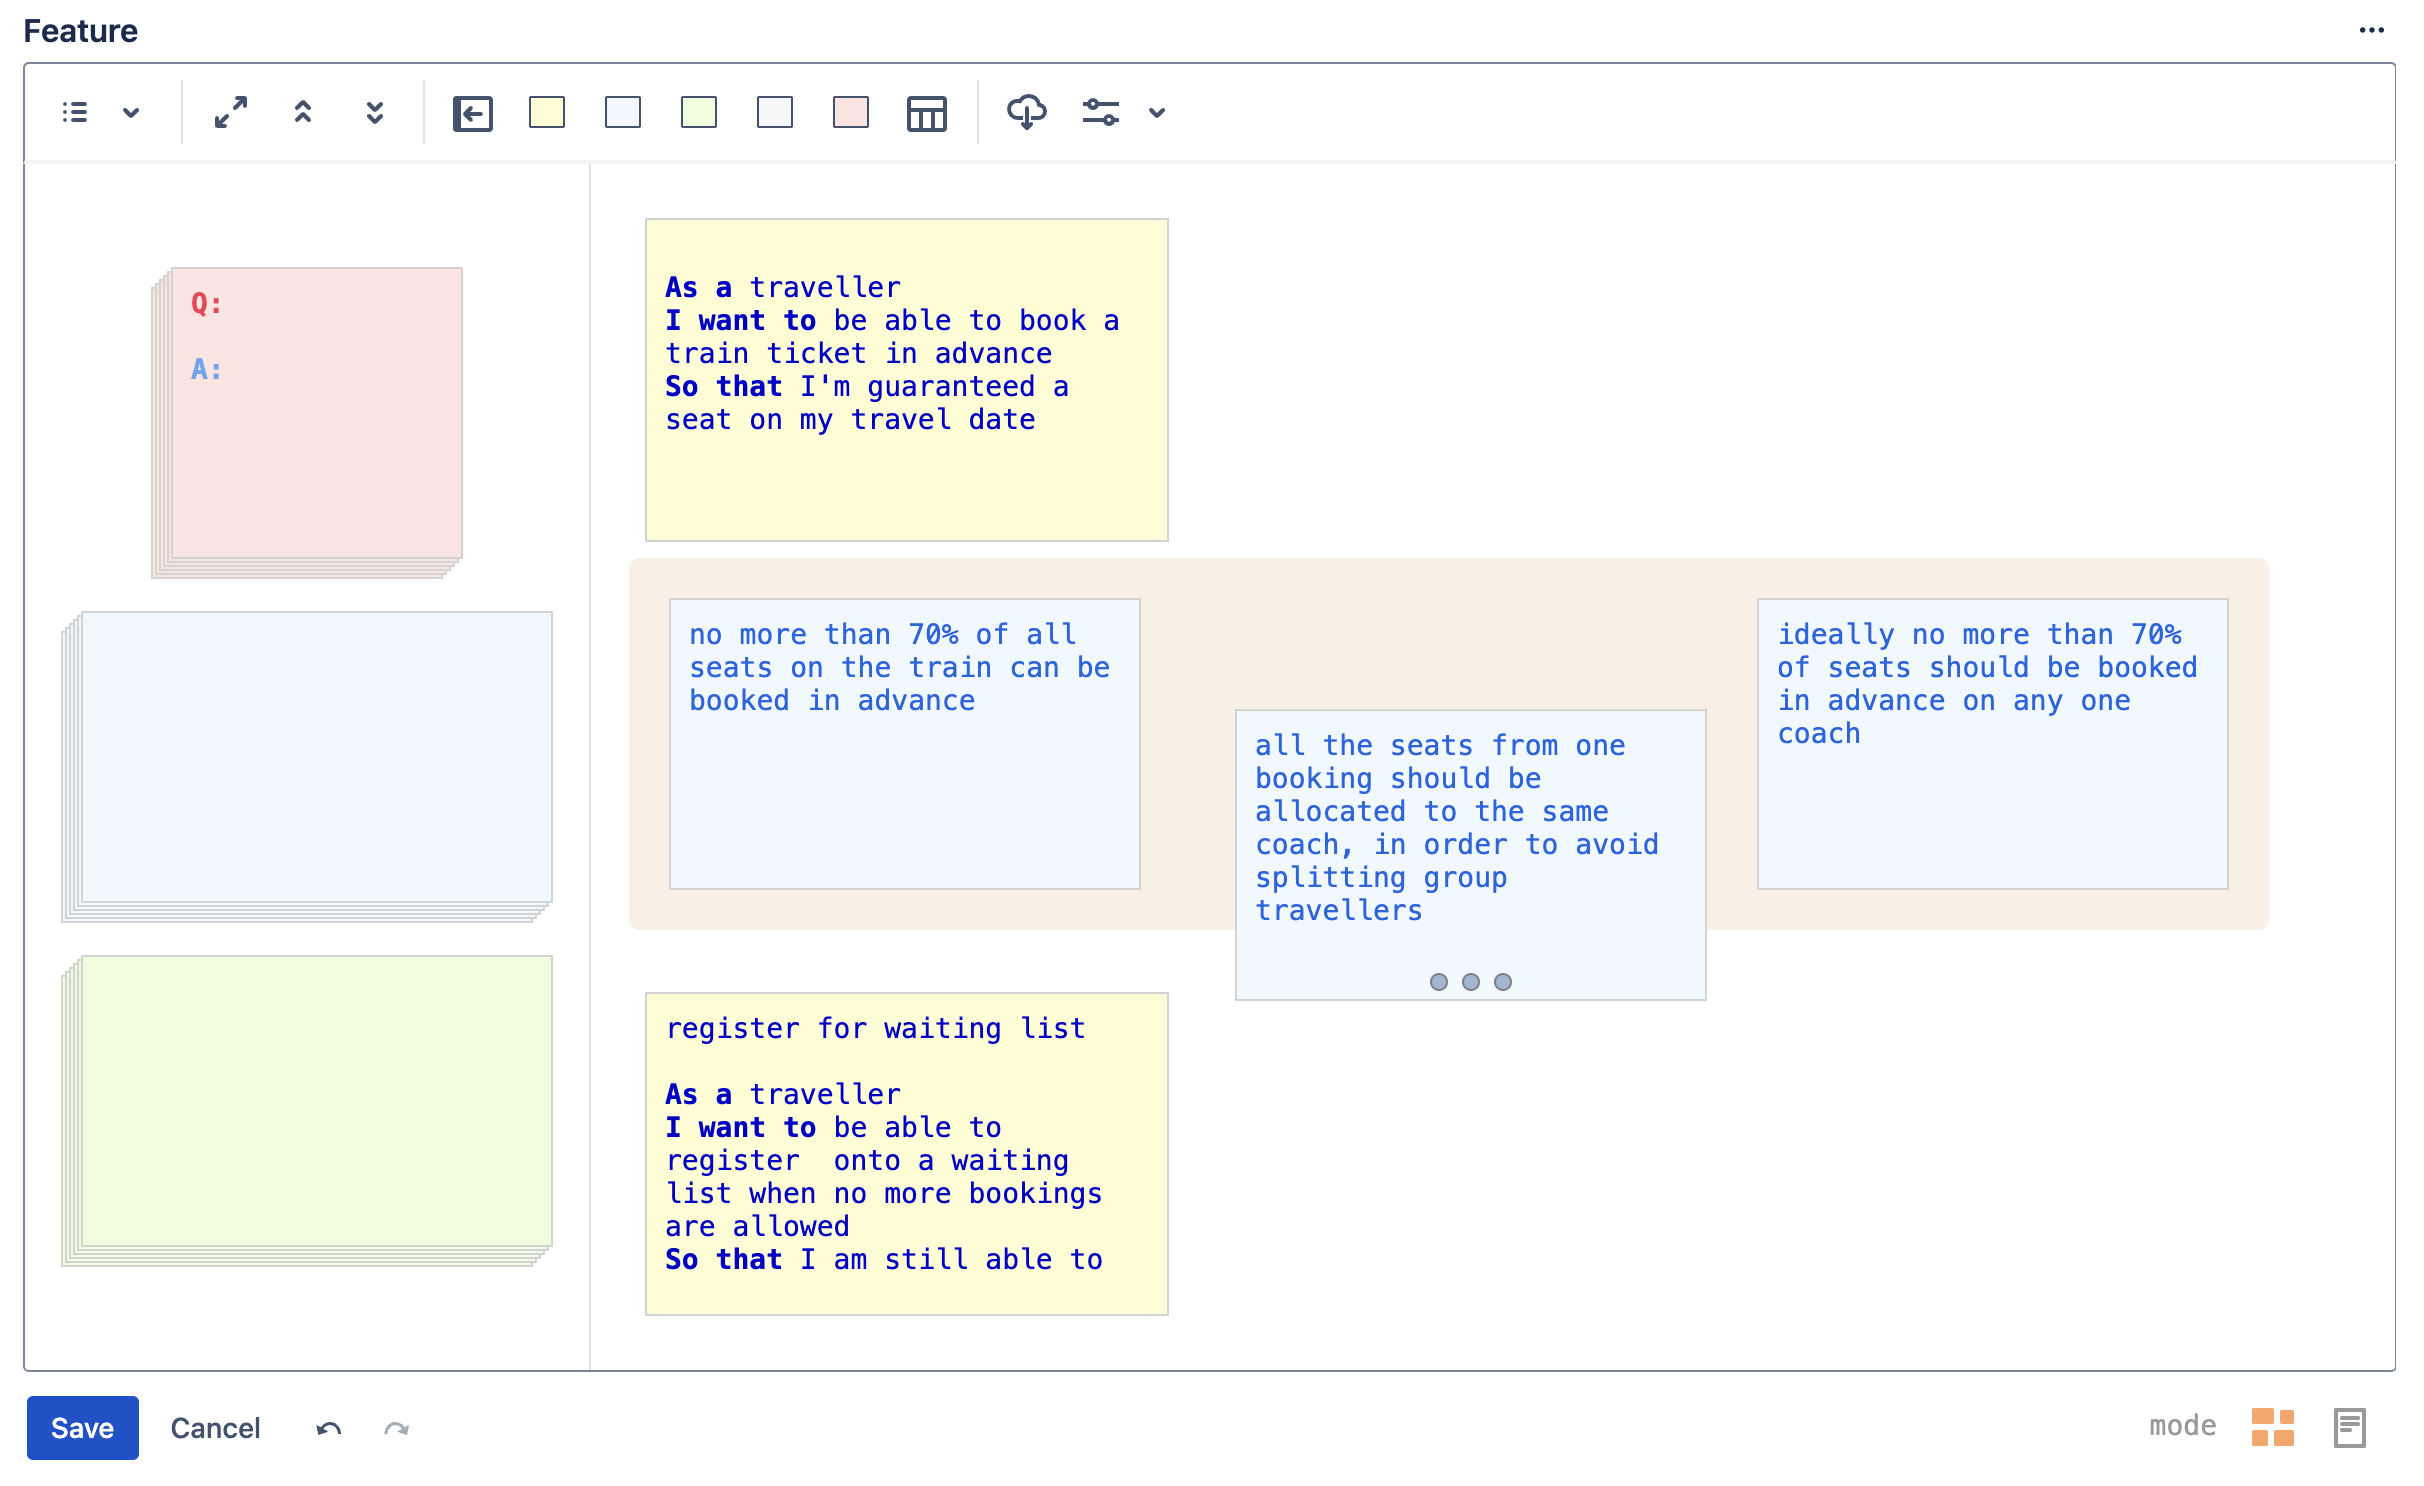Switch to card grid mode
This screenshot has width=2424, height=1486.
(2273, 1427)
